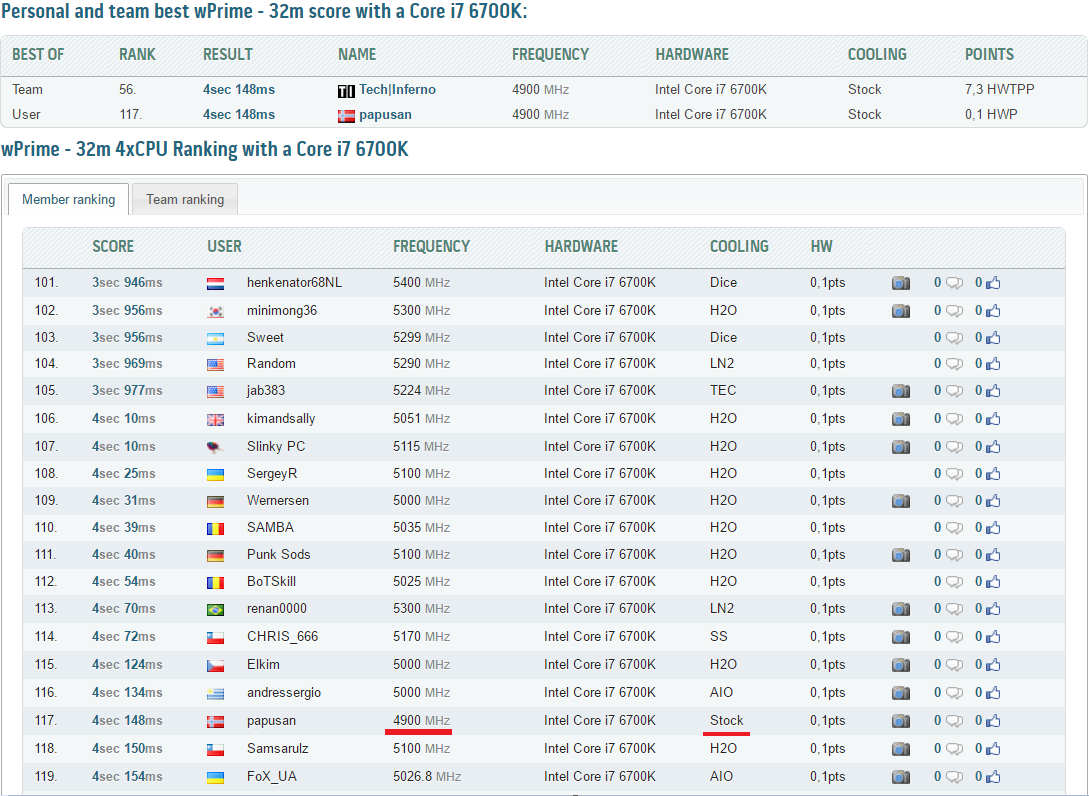
Task: Open comment bubble for FoX_UA's score
Action: (954, 777)
